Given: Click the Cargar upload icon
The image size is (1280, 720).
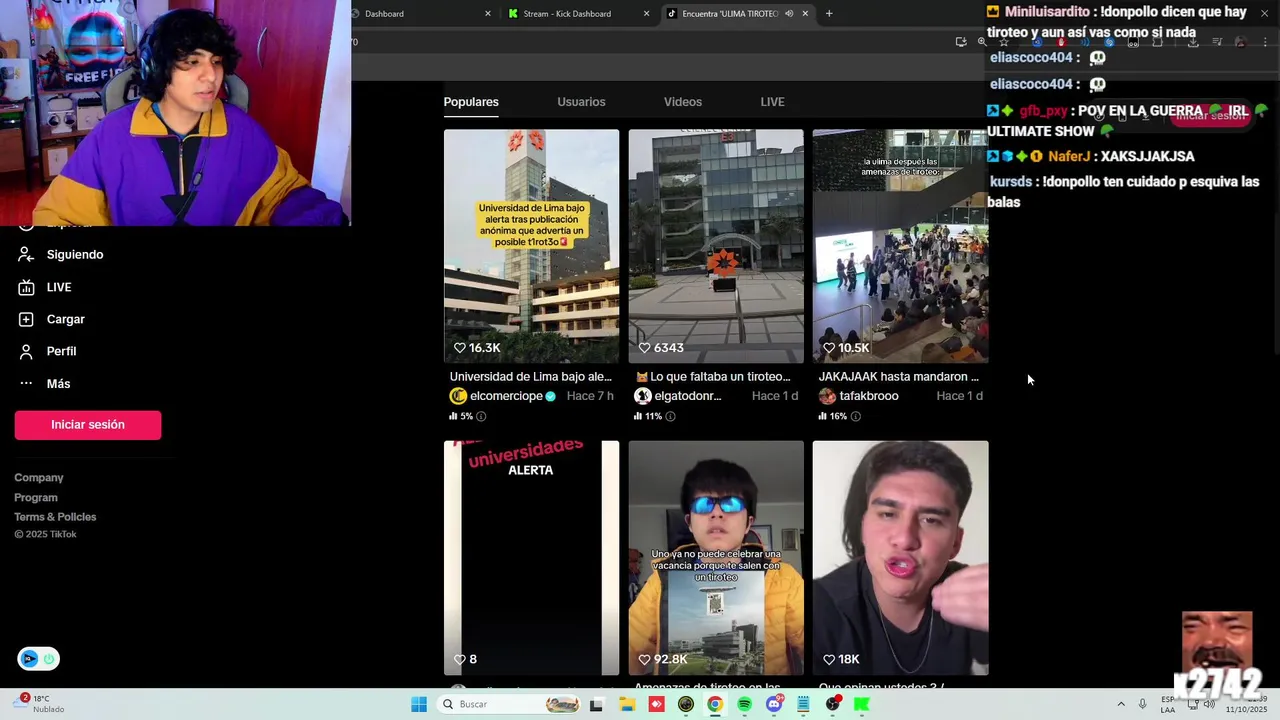Looking at the screenshot, I should (x=26, y=319).
